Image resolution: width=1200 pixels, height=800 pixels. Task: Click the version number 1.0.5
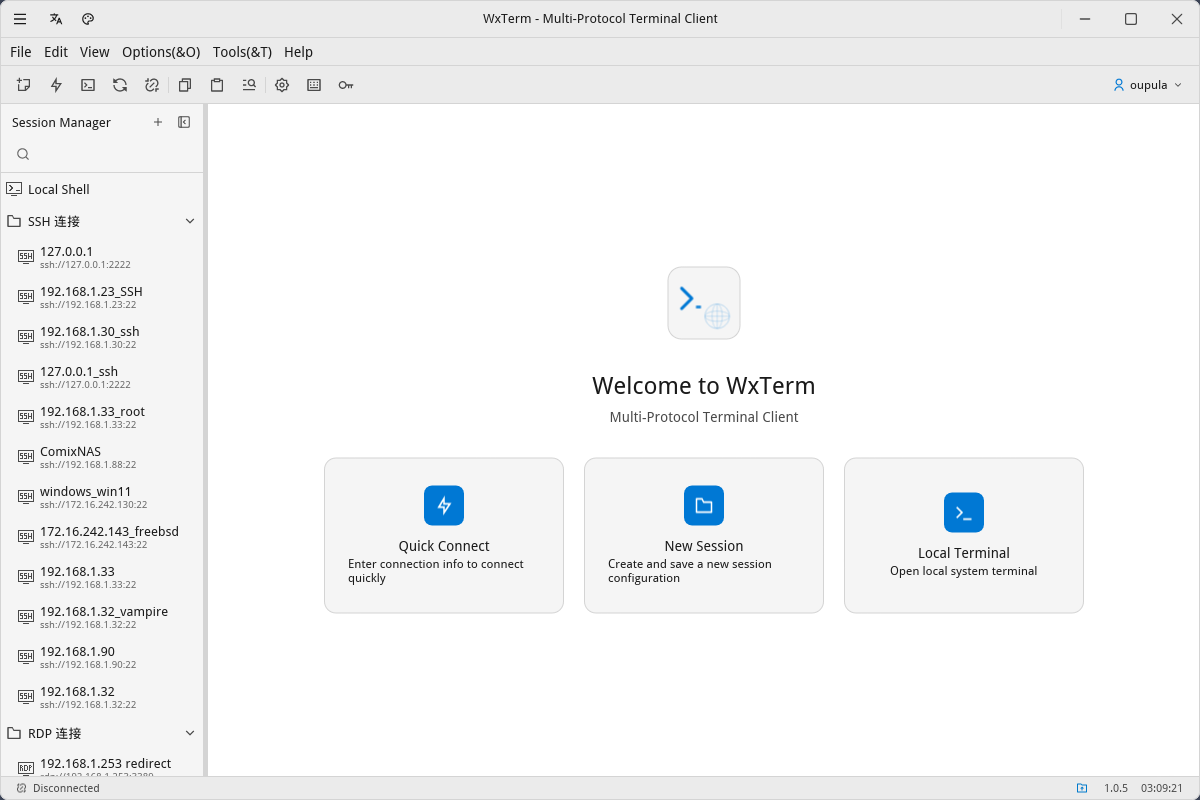pos(1116,788)
